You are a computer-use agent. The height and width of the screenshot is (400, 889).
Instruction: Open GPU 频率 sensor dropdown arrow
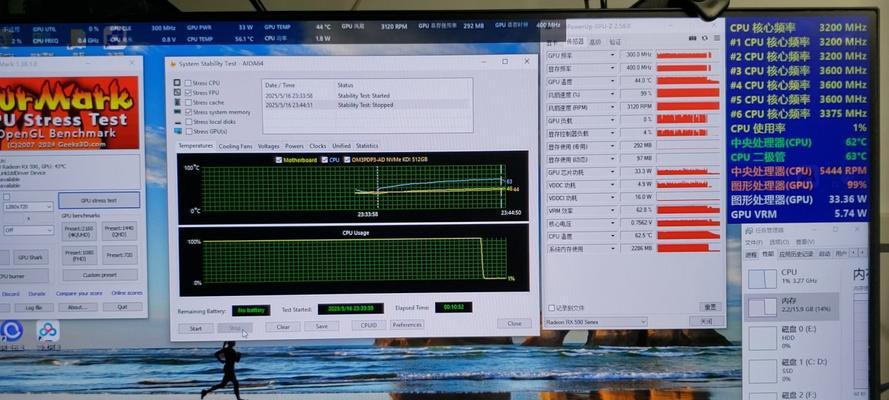612,55
